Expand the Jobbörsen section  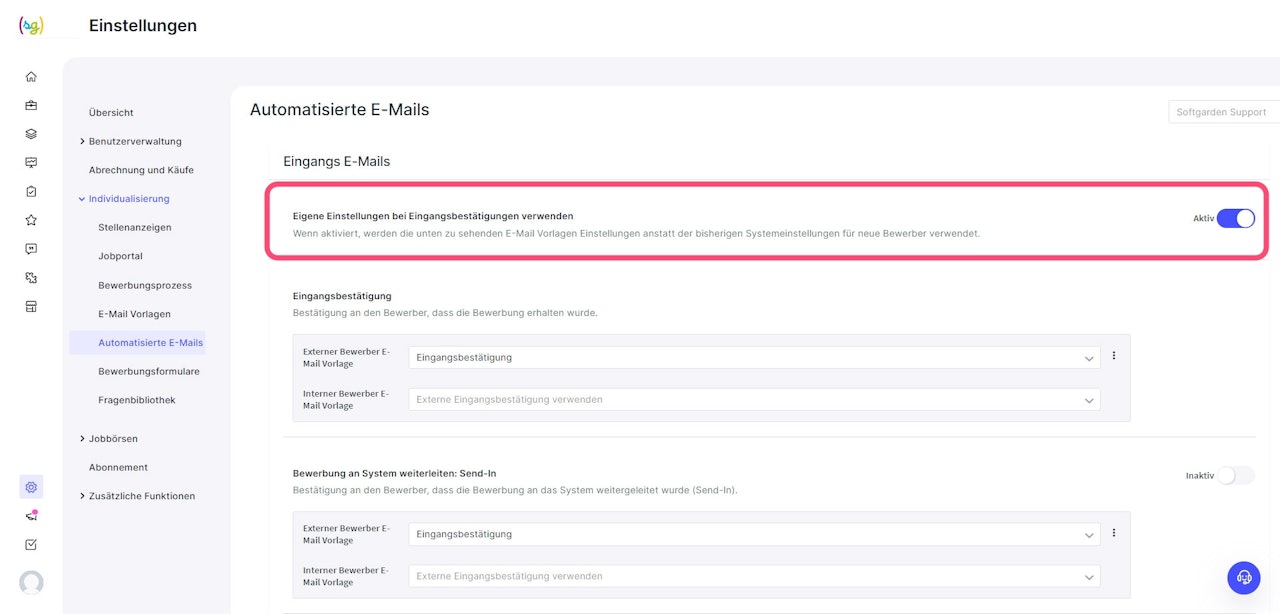[109, 438]
